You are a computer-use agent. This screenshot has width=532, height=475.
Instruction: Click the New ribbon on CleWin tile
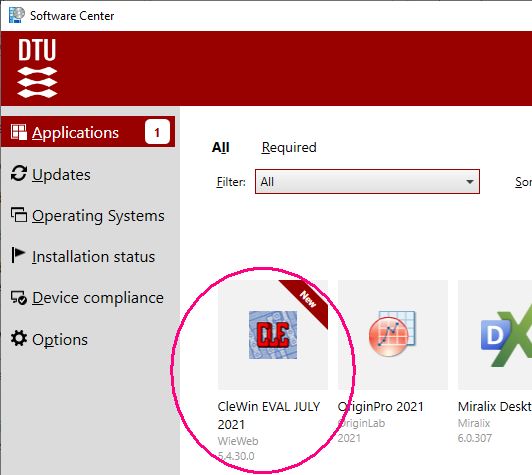coord(307,300)
